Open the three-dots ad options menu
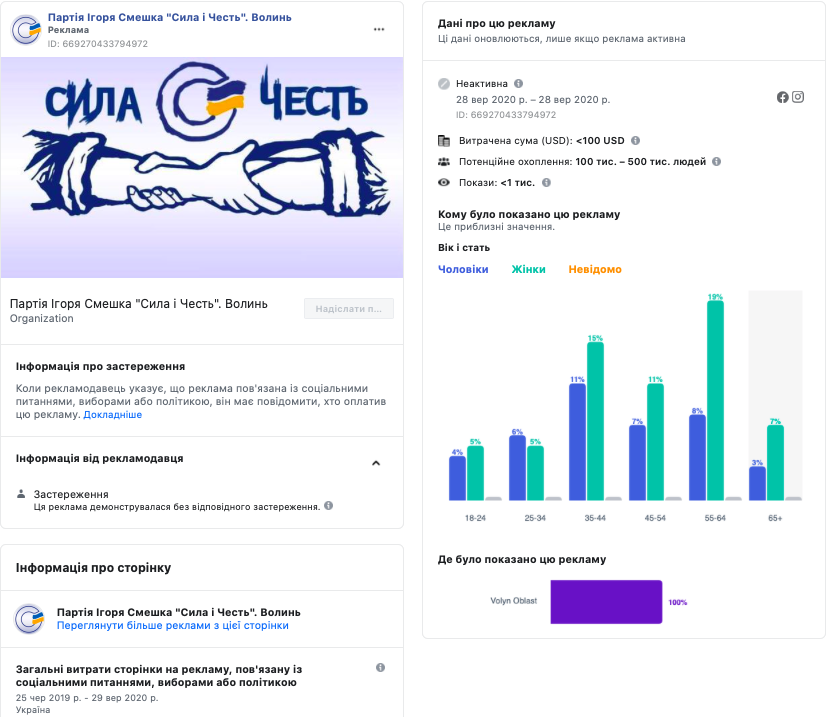 [379, 30]
